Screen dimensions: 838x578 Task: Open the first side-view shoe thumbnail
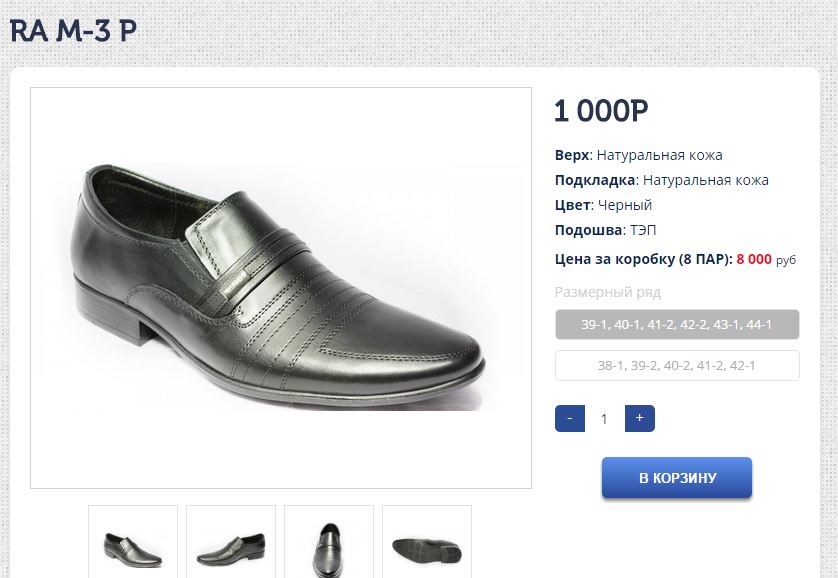pyautogui.click(x=133, y=545)
